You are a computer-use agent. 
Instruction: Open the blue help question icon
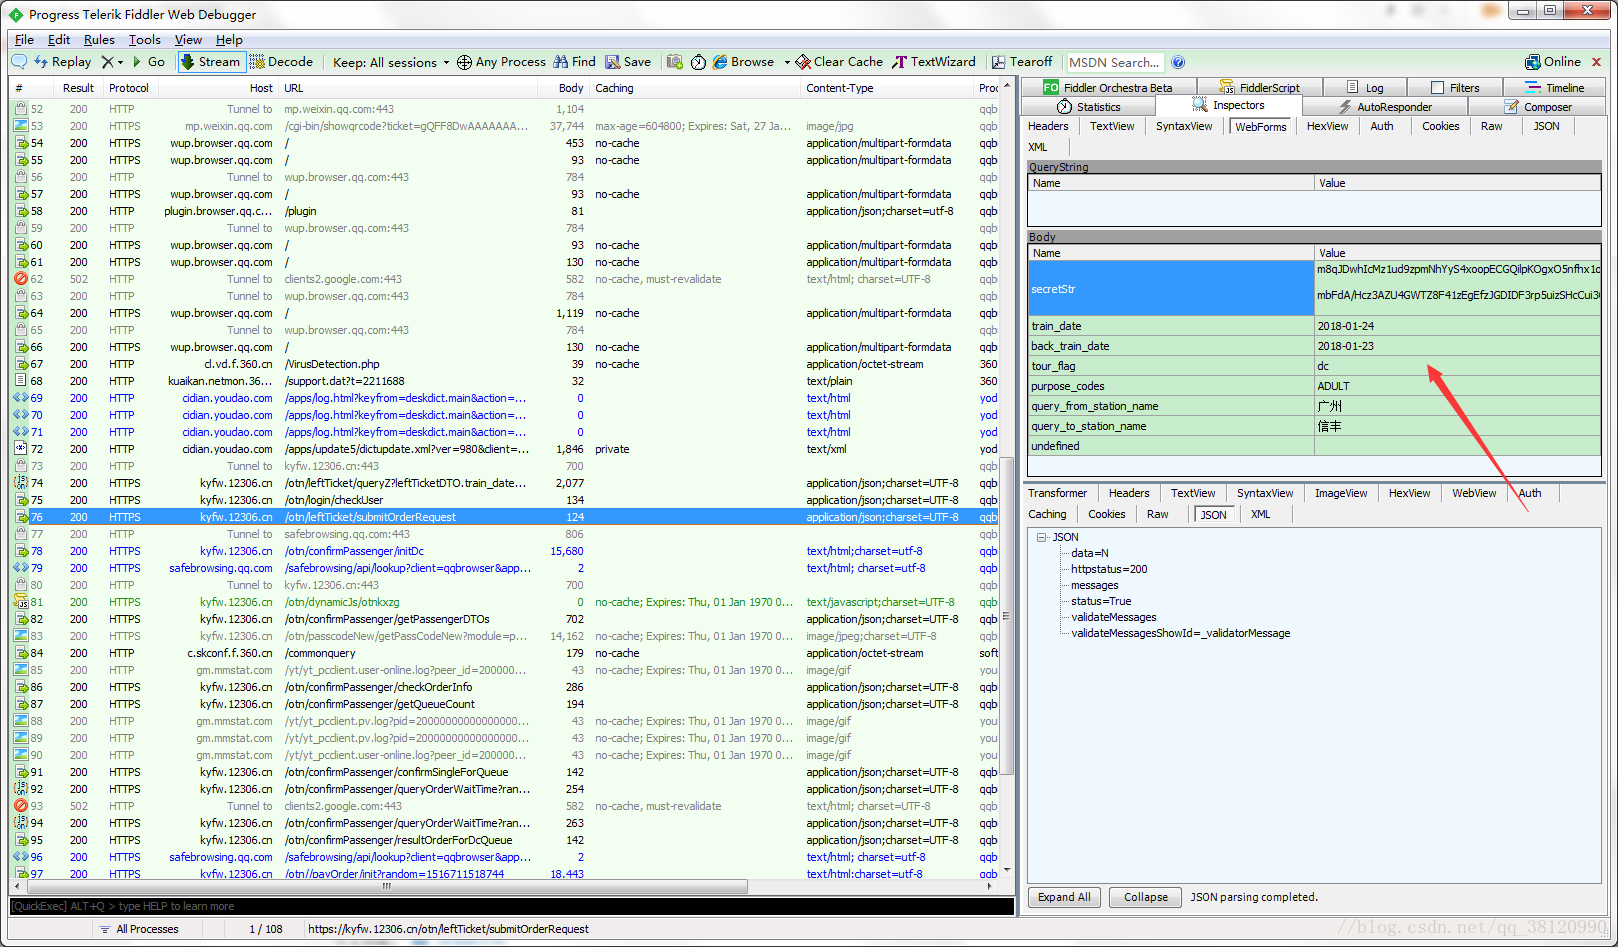click(1178, 62)
